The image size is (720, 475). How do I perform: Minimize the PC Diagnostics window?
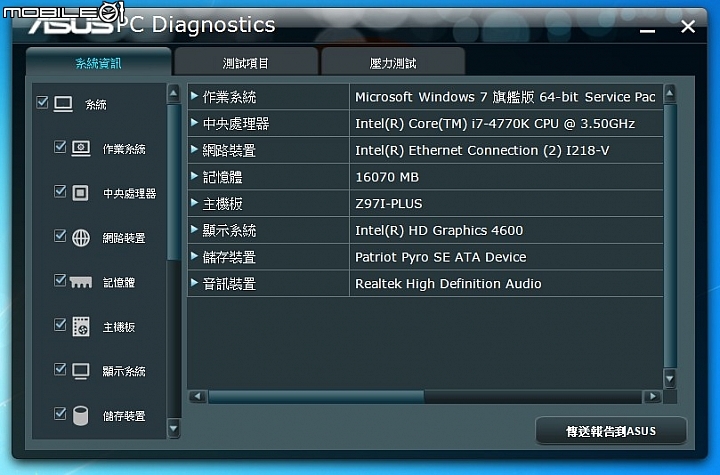point(647,30)
